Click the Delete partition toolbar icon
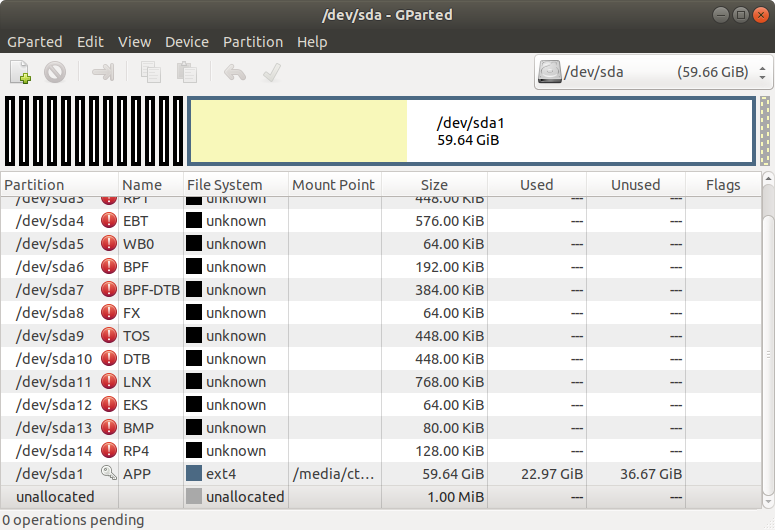 55,72
